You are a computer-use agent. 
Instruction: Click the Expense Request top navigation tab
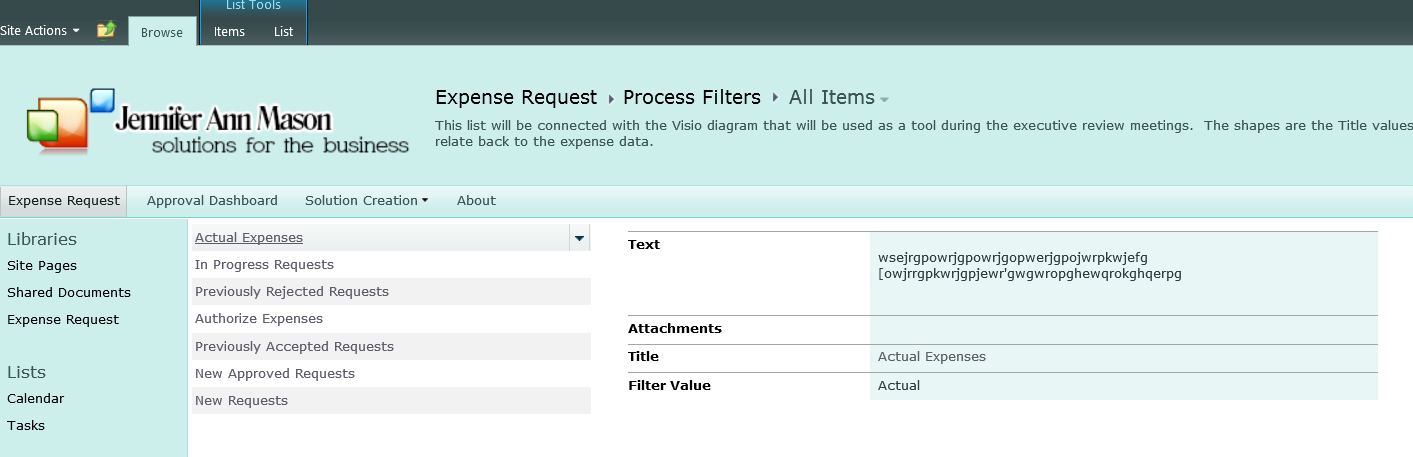click(x=64, y=201)
